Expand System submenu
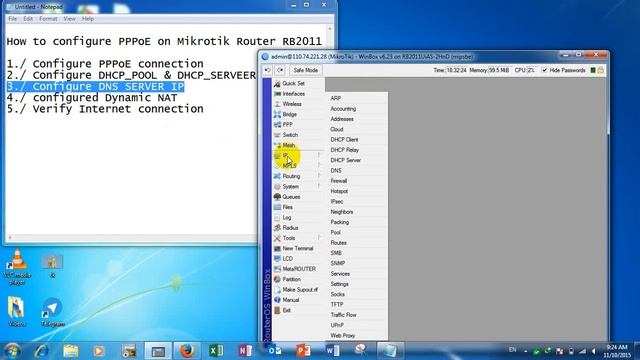 point(298,186)
